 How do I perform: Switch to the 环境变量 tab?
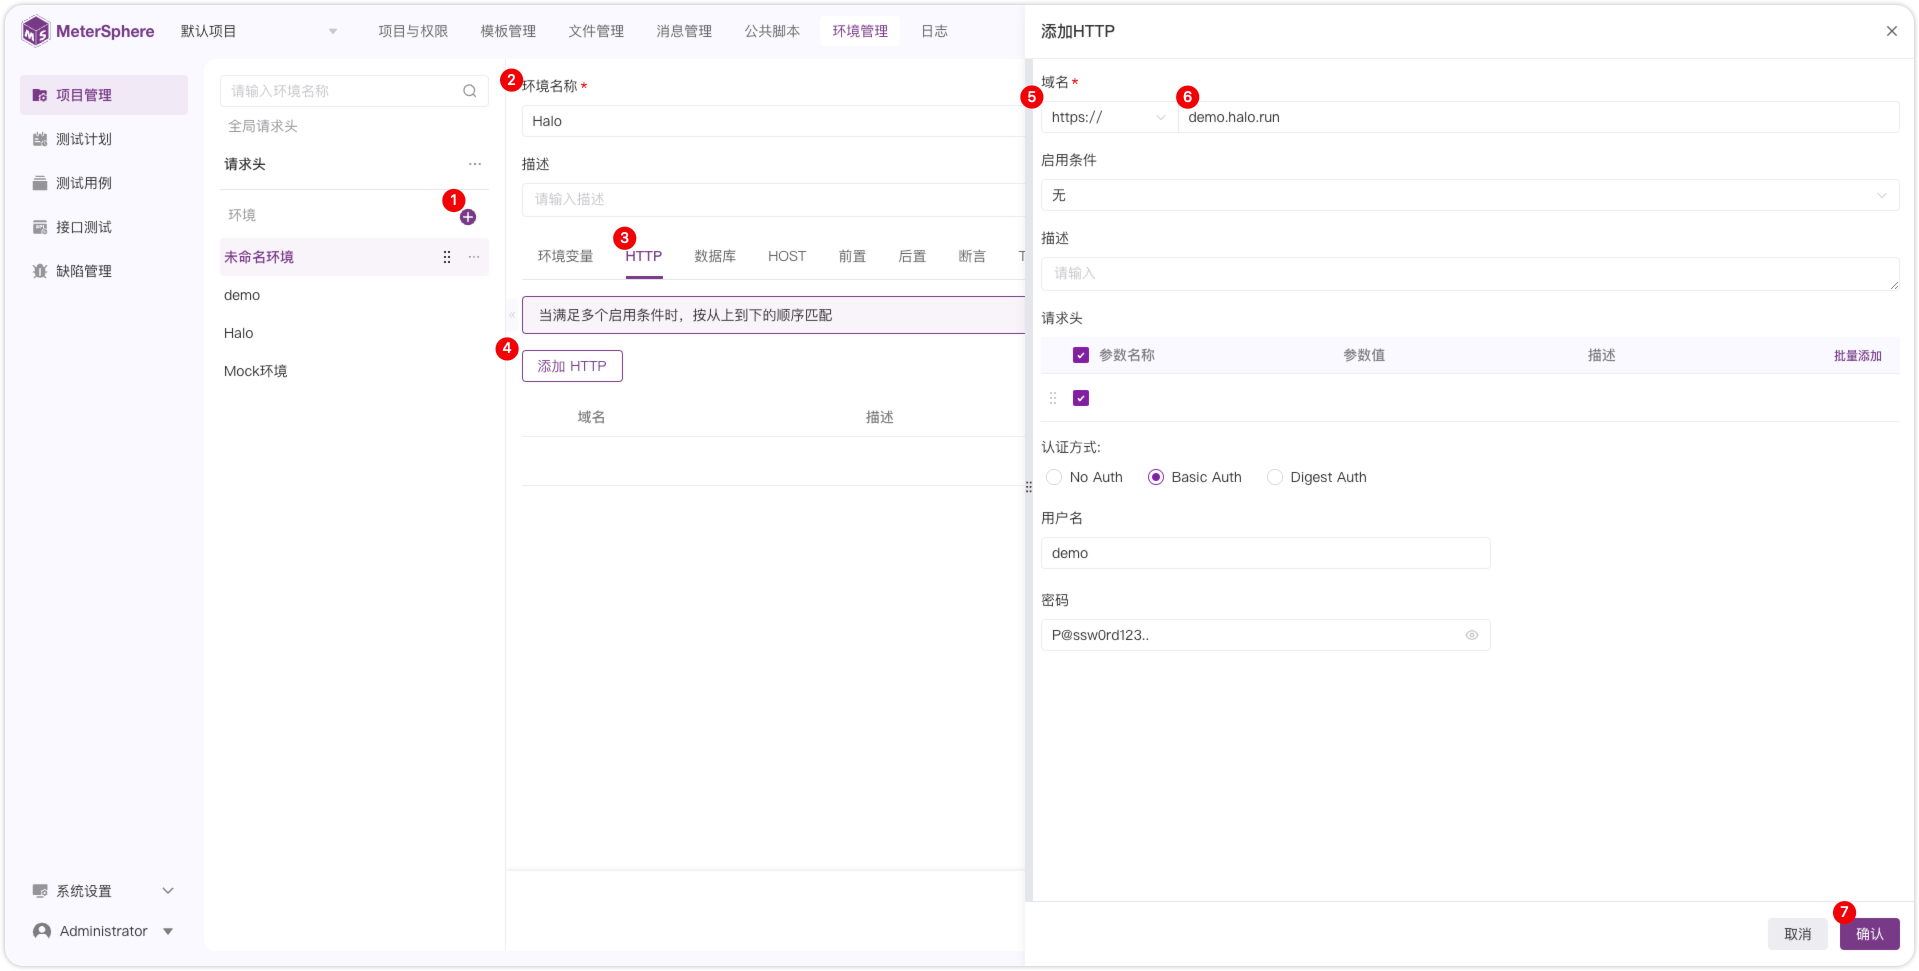tap(566, 256)
